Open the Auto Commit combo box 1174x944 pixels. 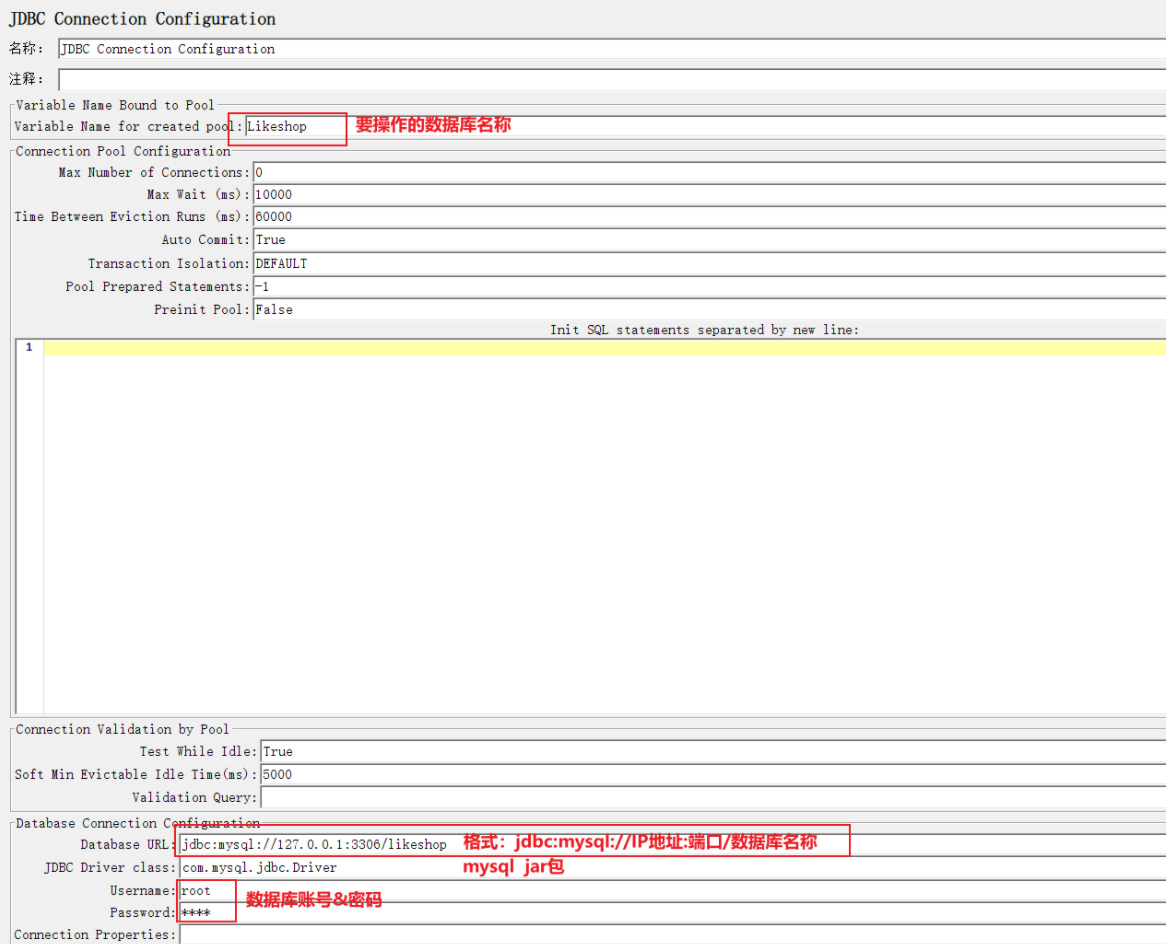[x=700, y=240]
